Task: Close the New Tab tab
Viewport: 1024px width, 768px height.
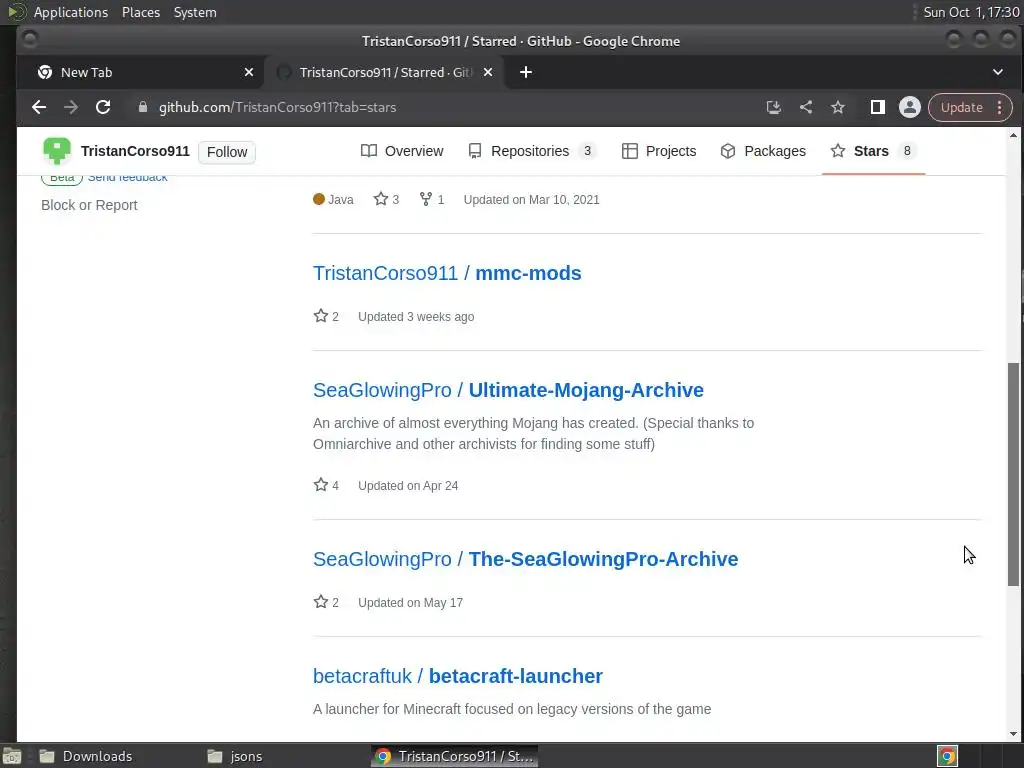Action: 249,72
